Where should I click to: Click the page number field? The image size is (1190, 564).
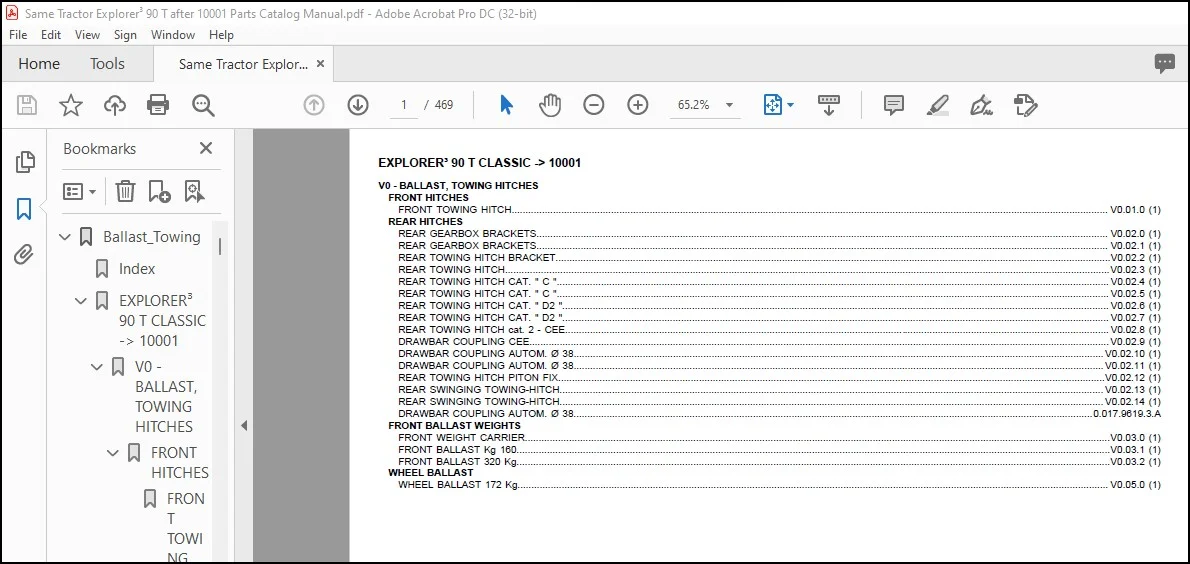click(x=404, y=105)
